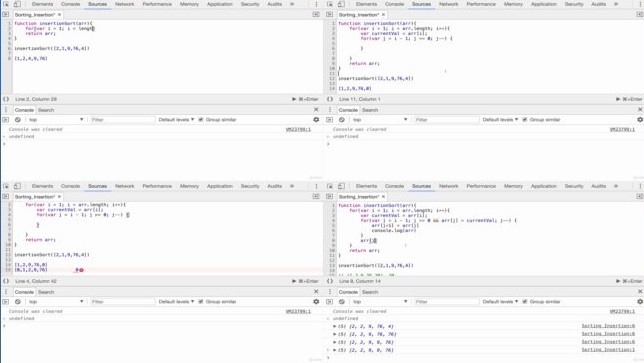
Task: Open the Search drawer tab in bottom-right panel
Action: (x=370, y=292)
